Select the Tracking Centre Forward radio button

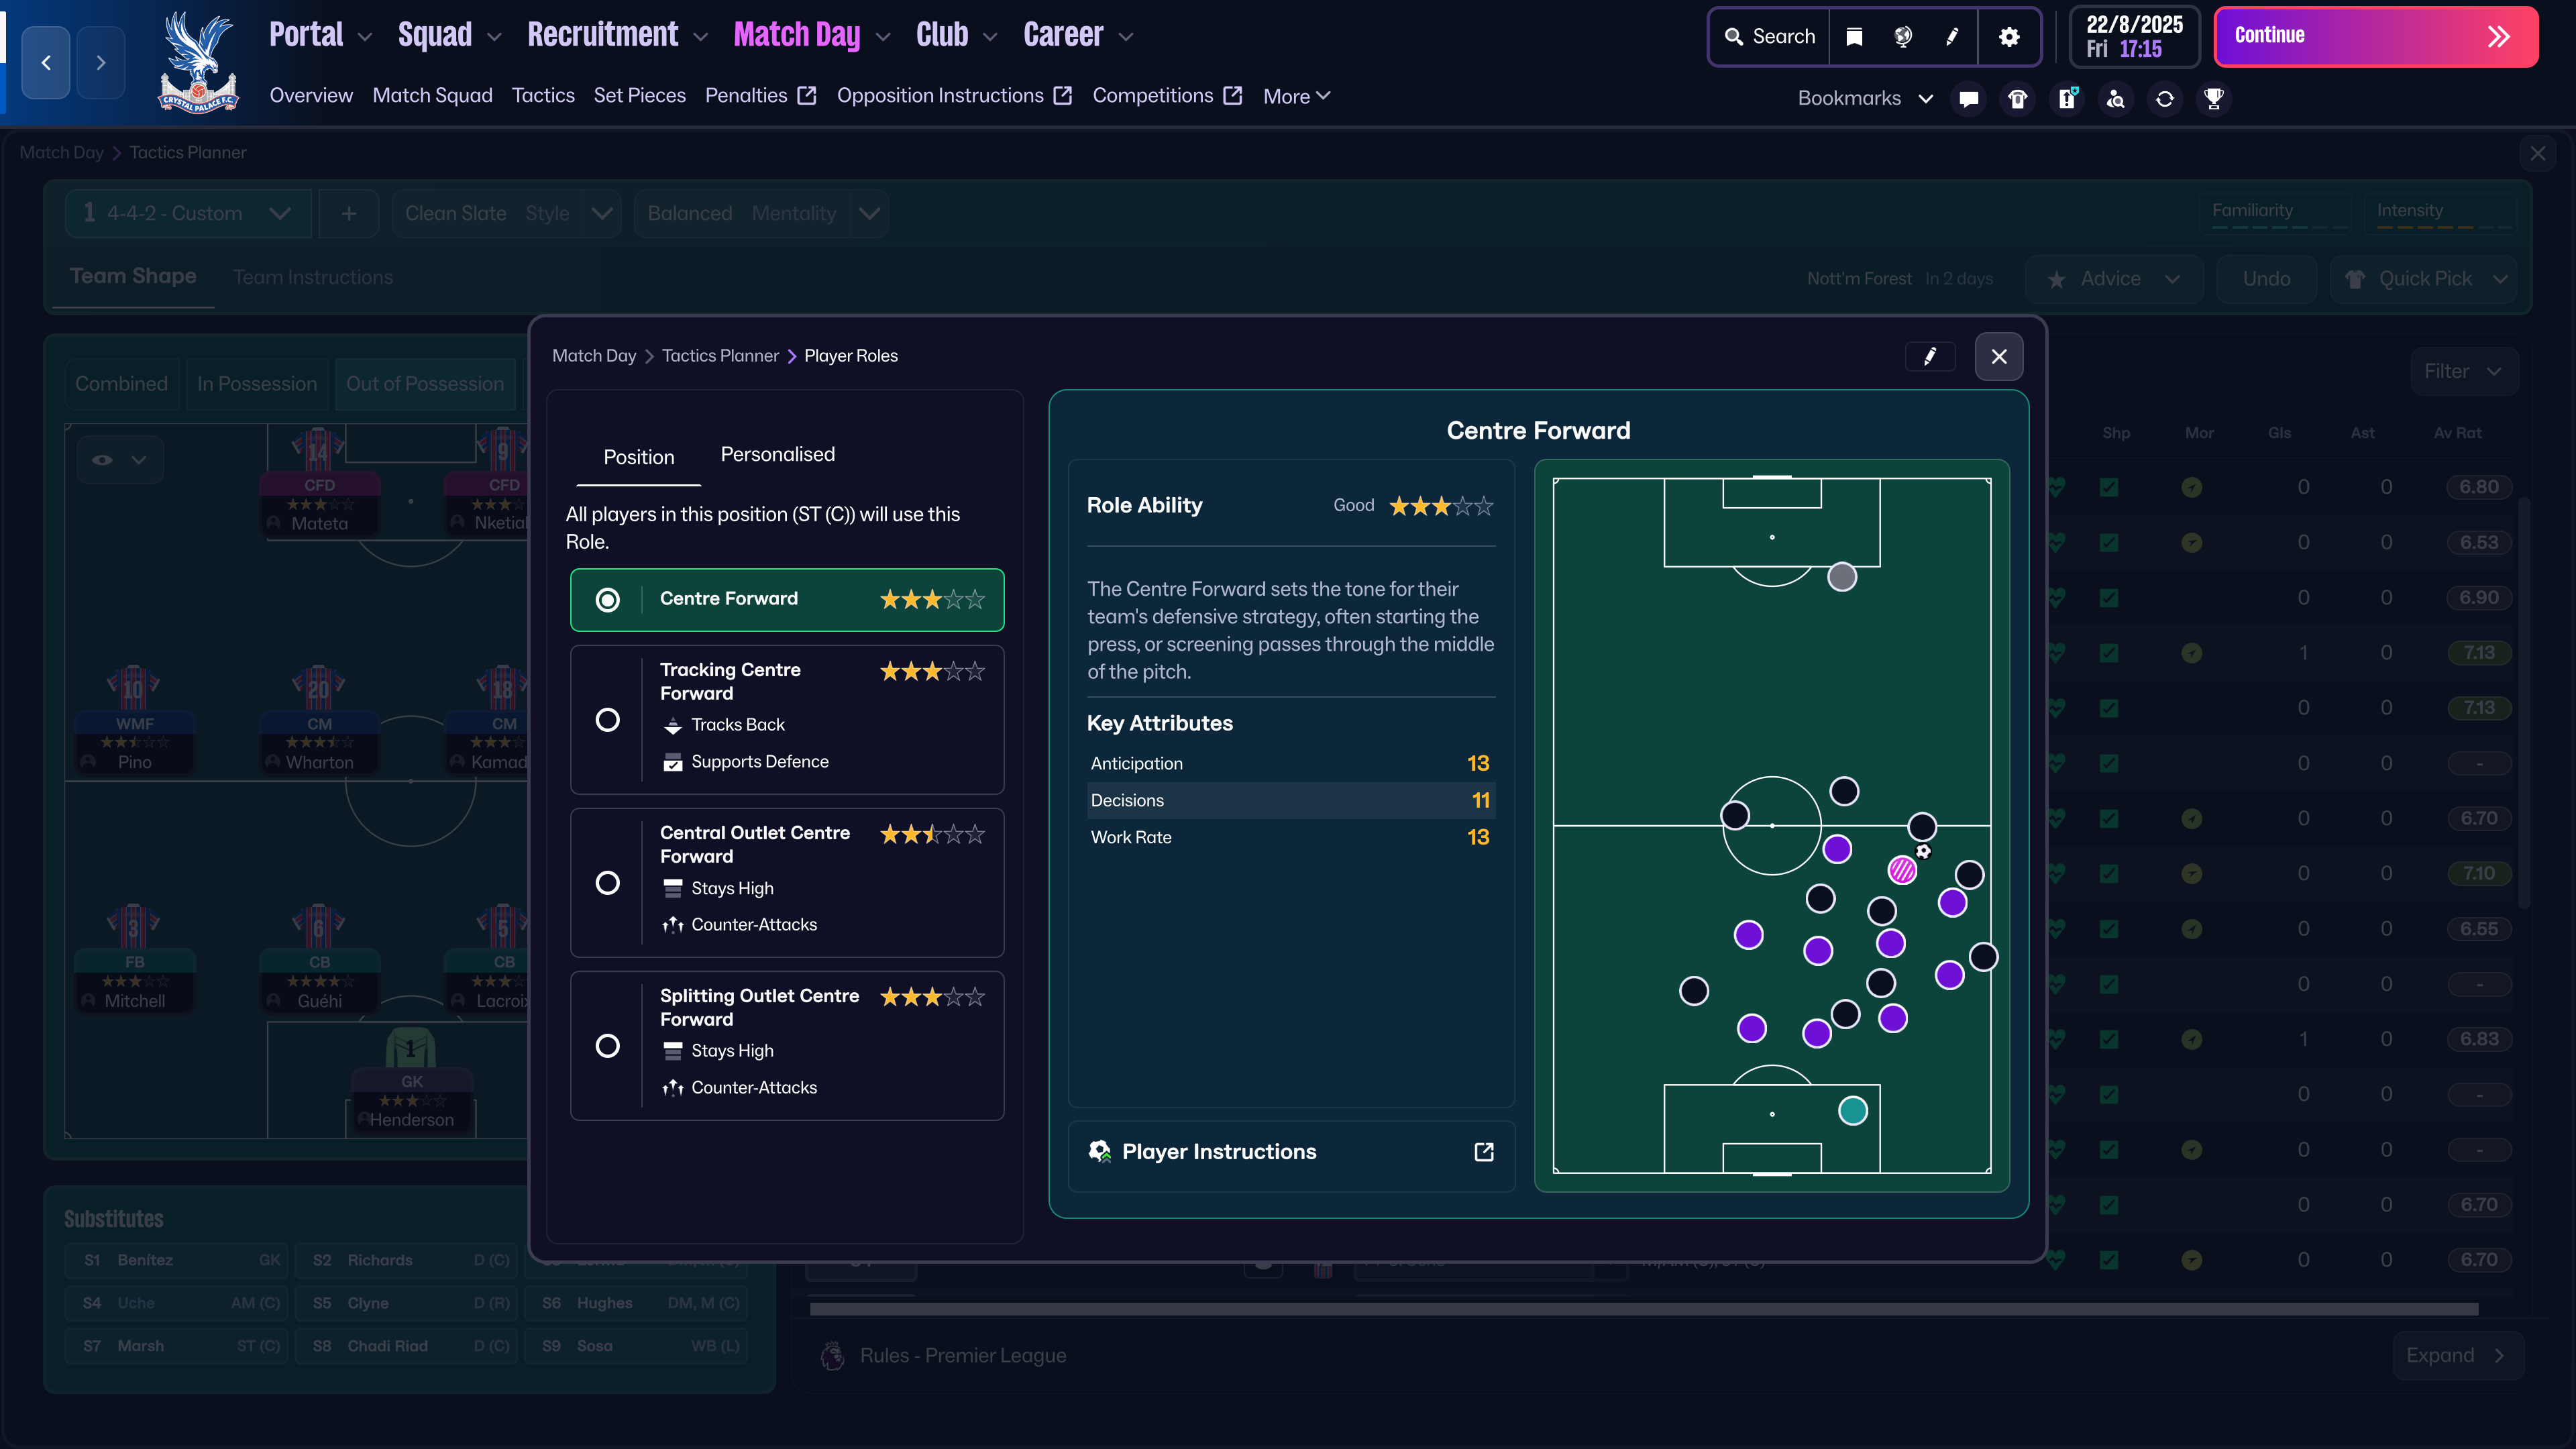pos(607,720)
